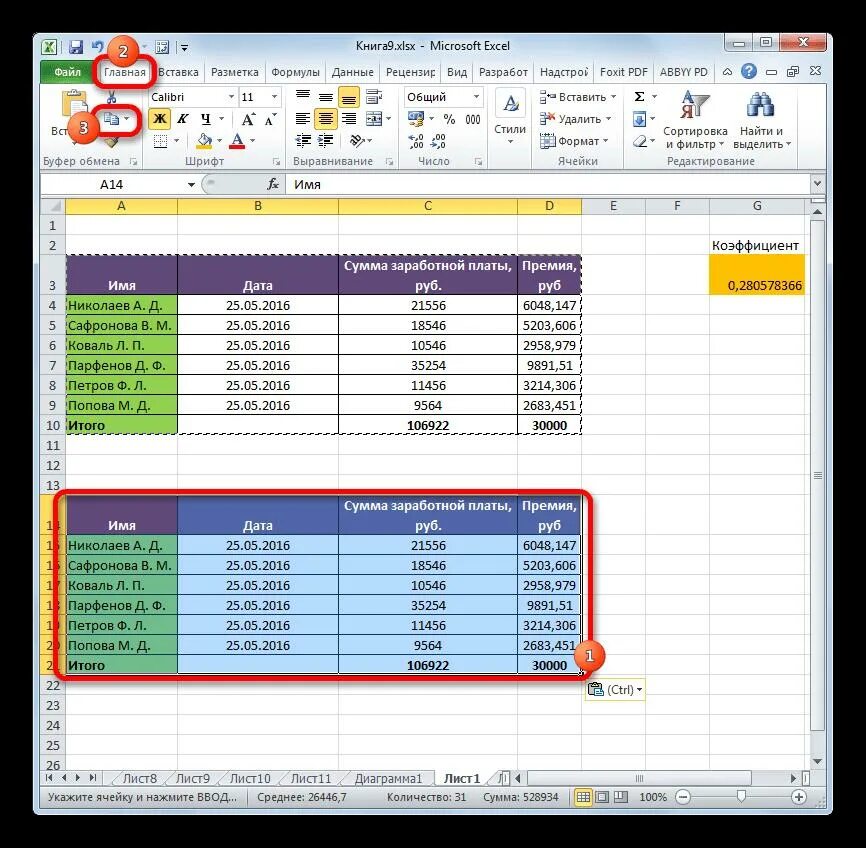The image size is (866, 848).
Task: Click the Format Painter brush icon
Action: click(112, 142)
